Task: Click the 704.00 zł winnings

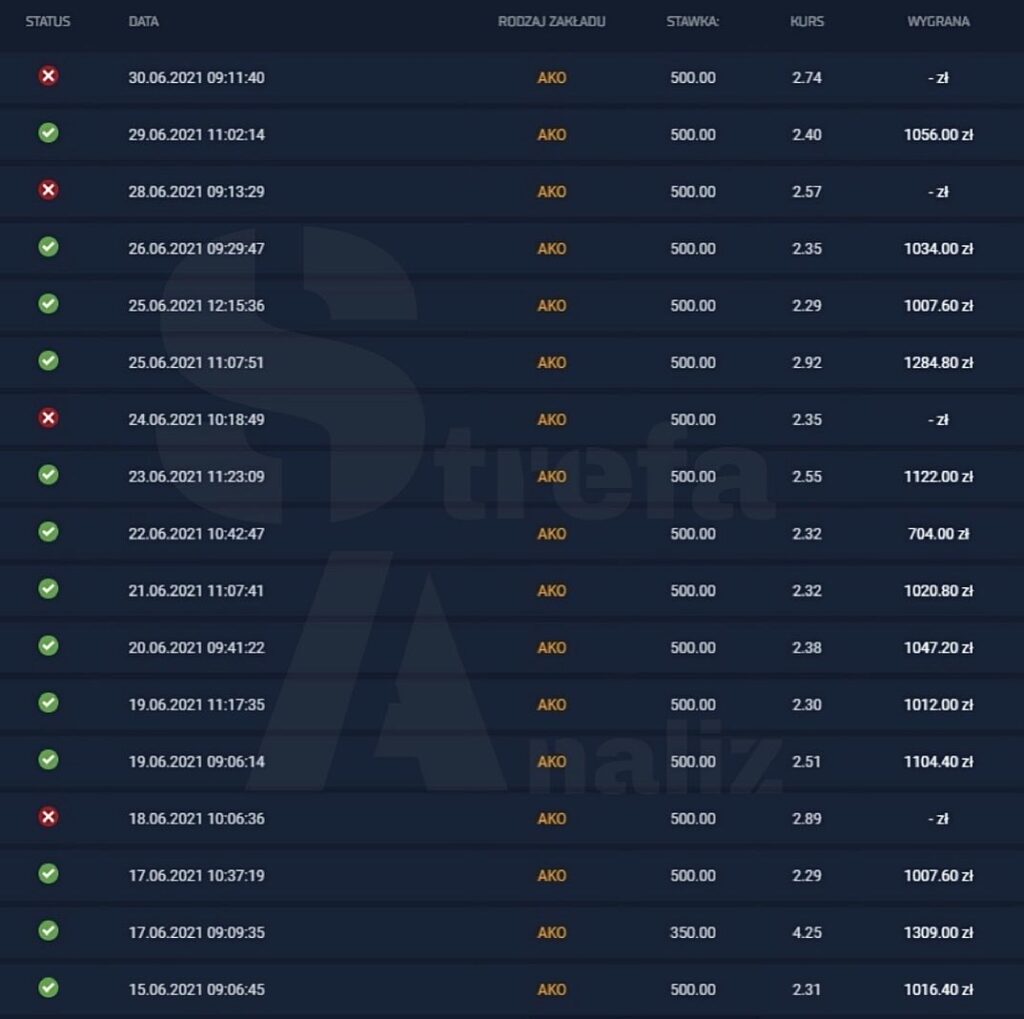Action: click(938, 534)
